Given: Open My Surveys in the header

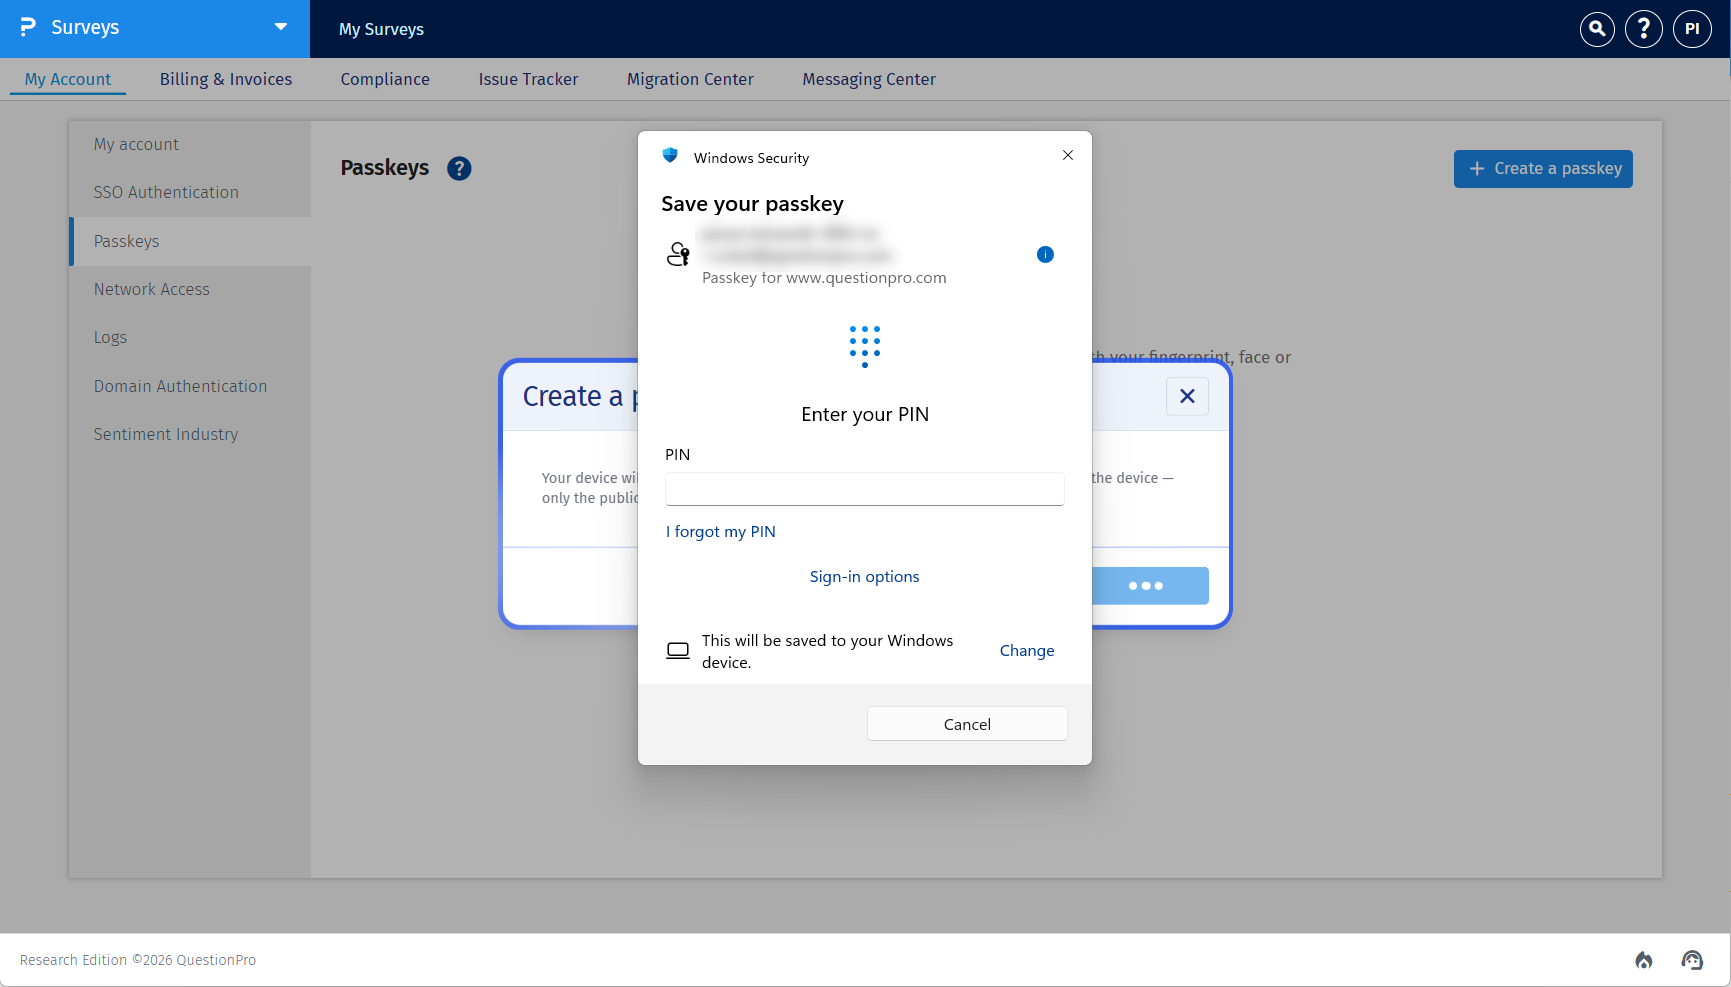Looking at the screenshot, I should pyautogui.click(x=381, y=29).
